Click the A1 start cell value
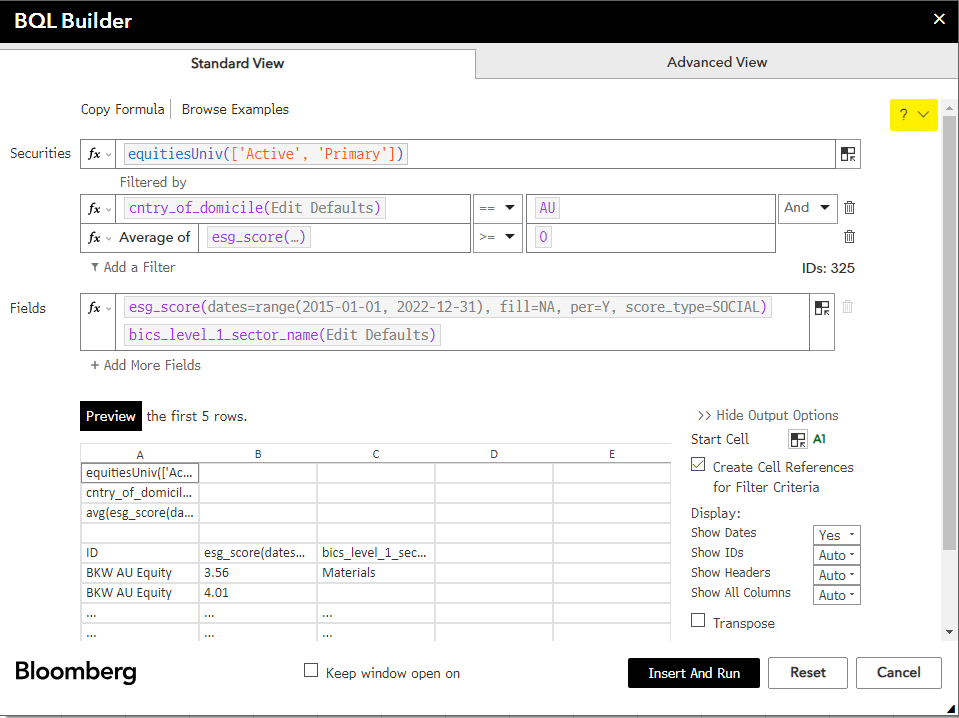This screenshot has width=959, height=718. [x=819, y=439]
